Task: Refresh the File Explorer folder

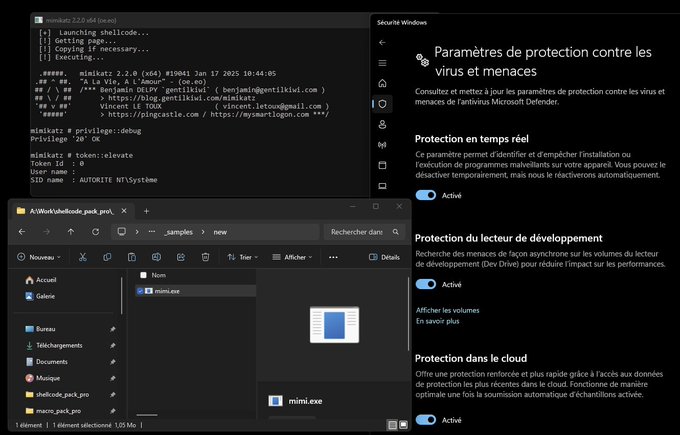Action: pyautogui.click(x=95, y=232)
